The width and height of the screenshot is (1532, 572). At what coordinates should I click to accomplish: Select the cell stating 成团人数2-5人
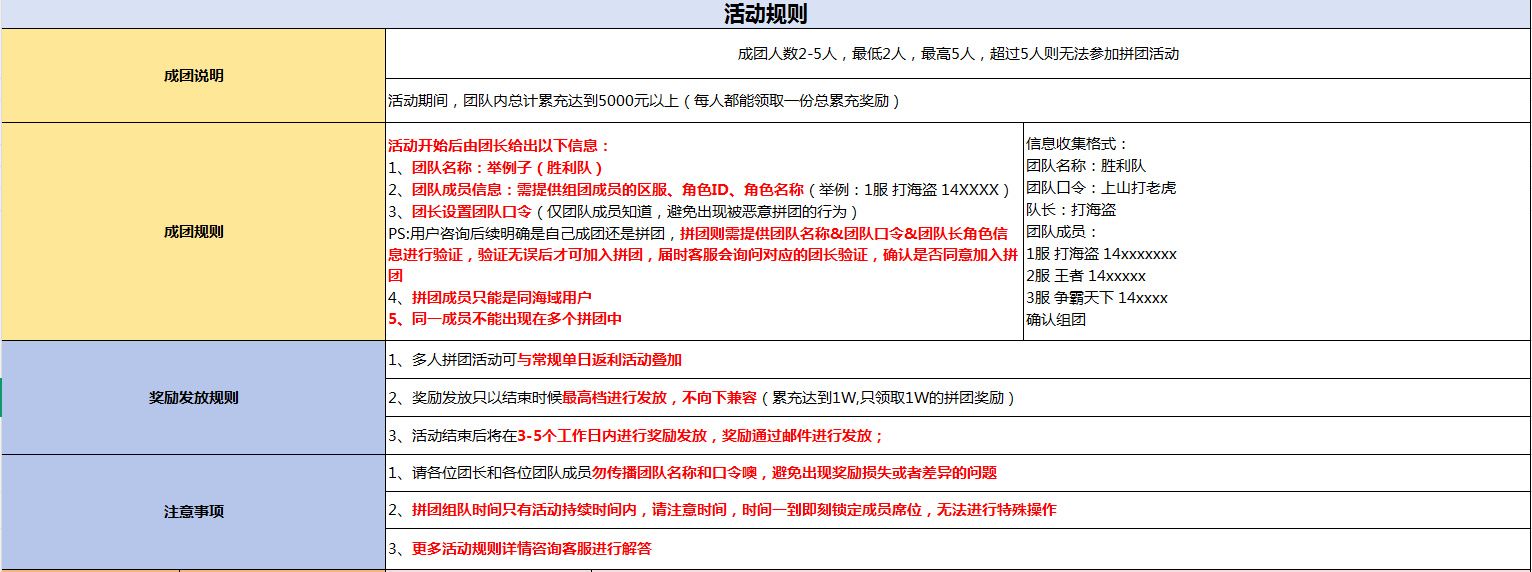click(x=957, y=54)
